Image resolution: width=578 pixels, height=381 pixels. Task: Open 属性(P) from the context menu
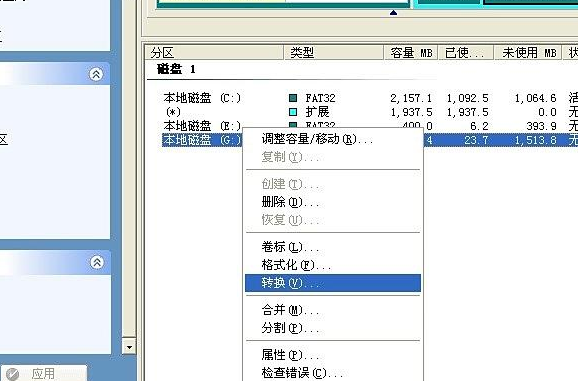coord(333,355)
